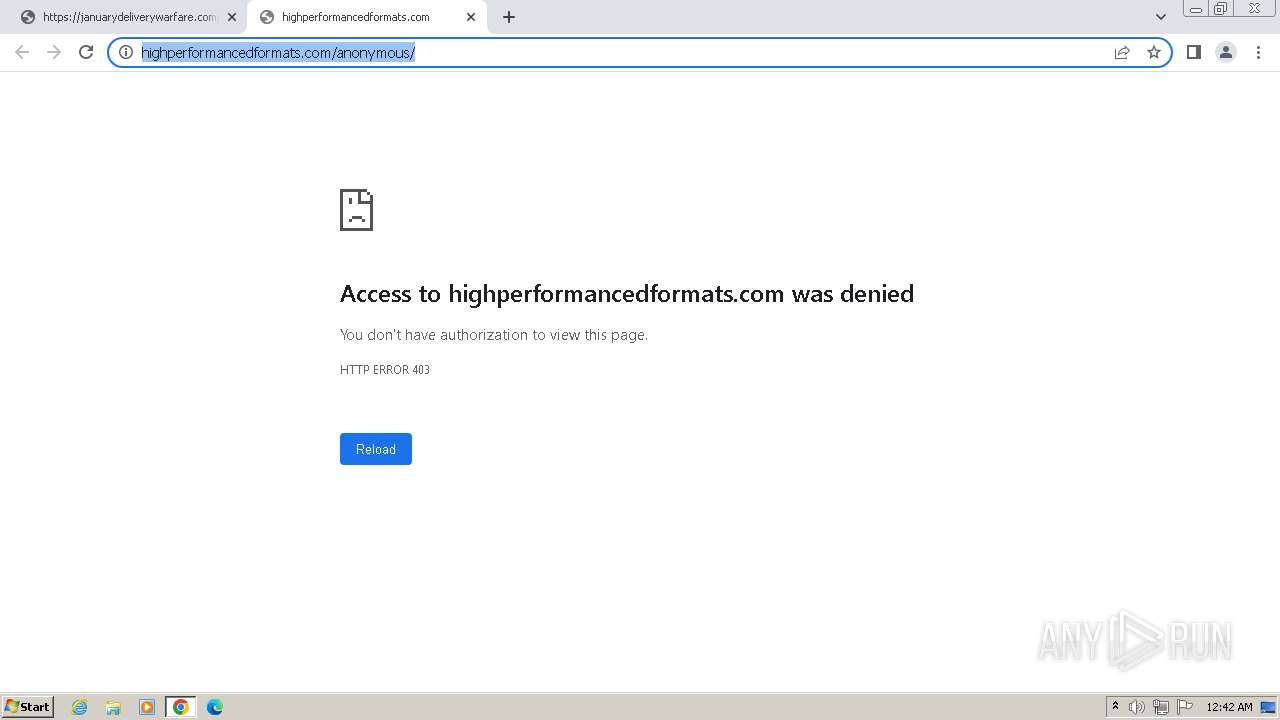Open Chrome's three-dot menu
This screenshot has height=720, width=1280.
(1258, 52)
